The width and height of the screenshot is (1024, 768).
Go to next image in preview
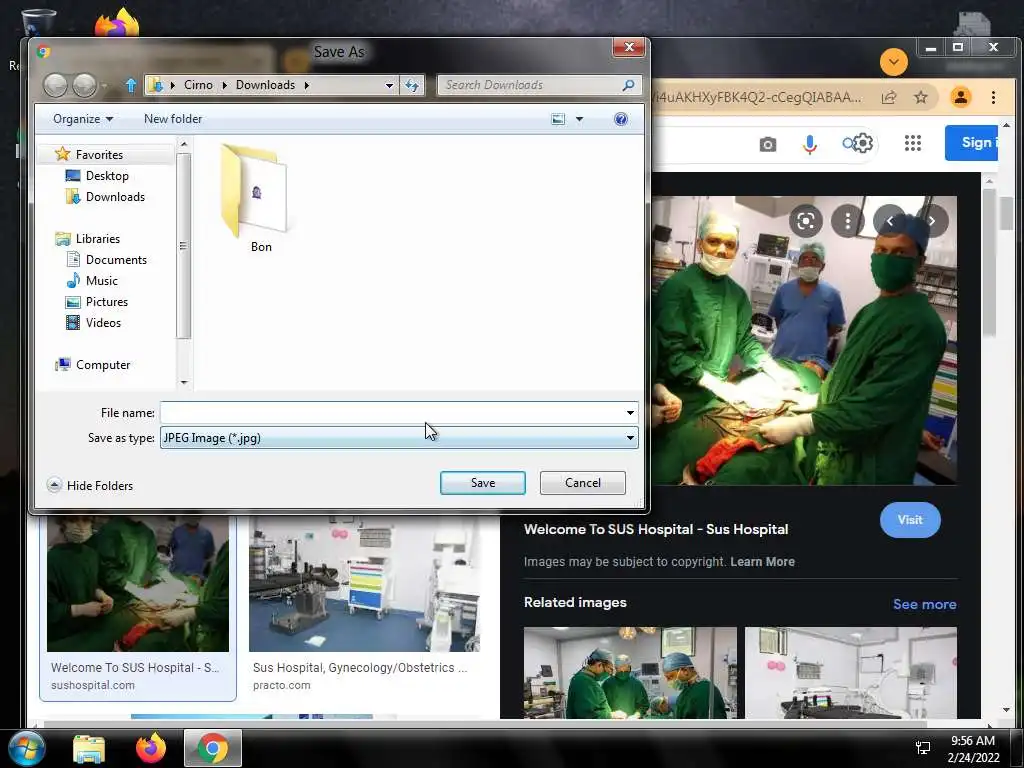(932, 221)
